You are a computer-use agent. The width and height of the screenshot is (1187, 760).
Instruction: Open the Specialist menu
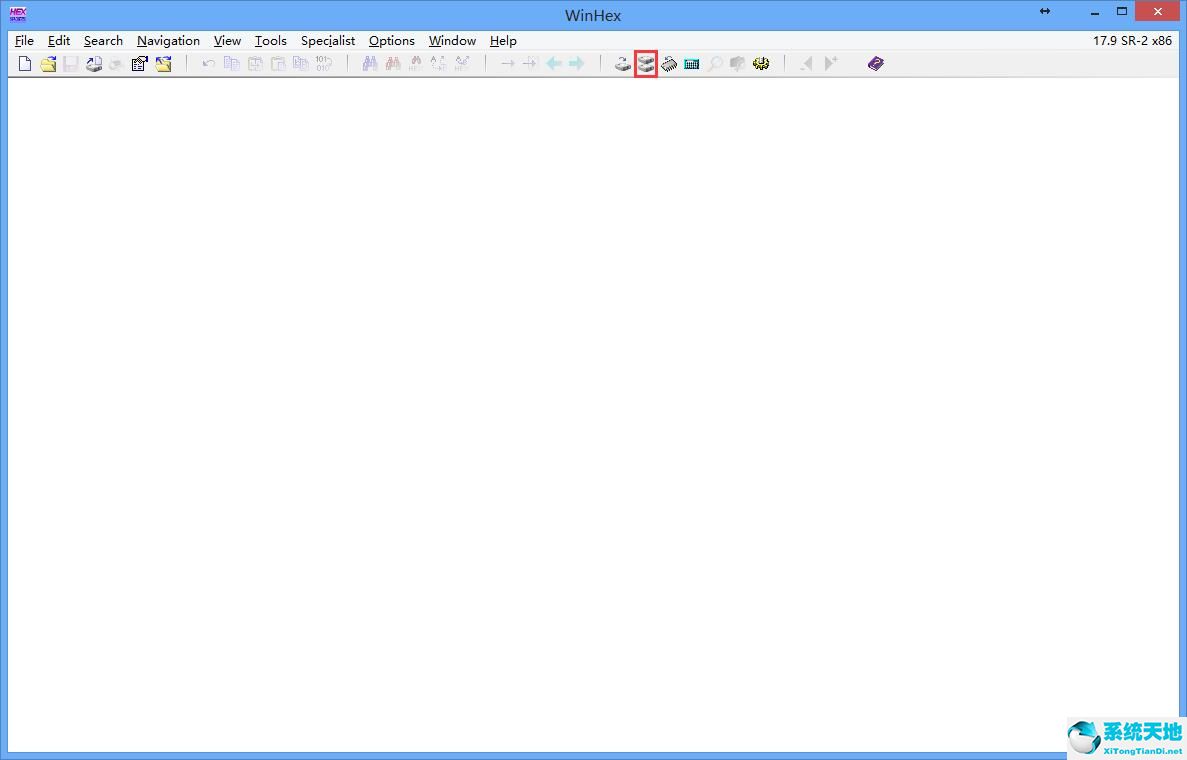[328, 41]
